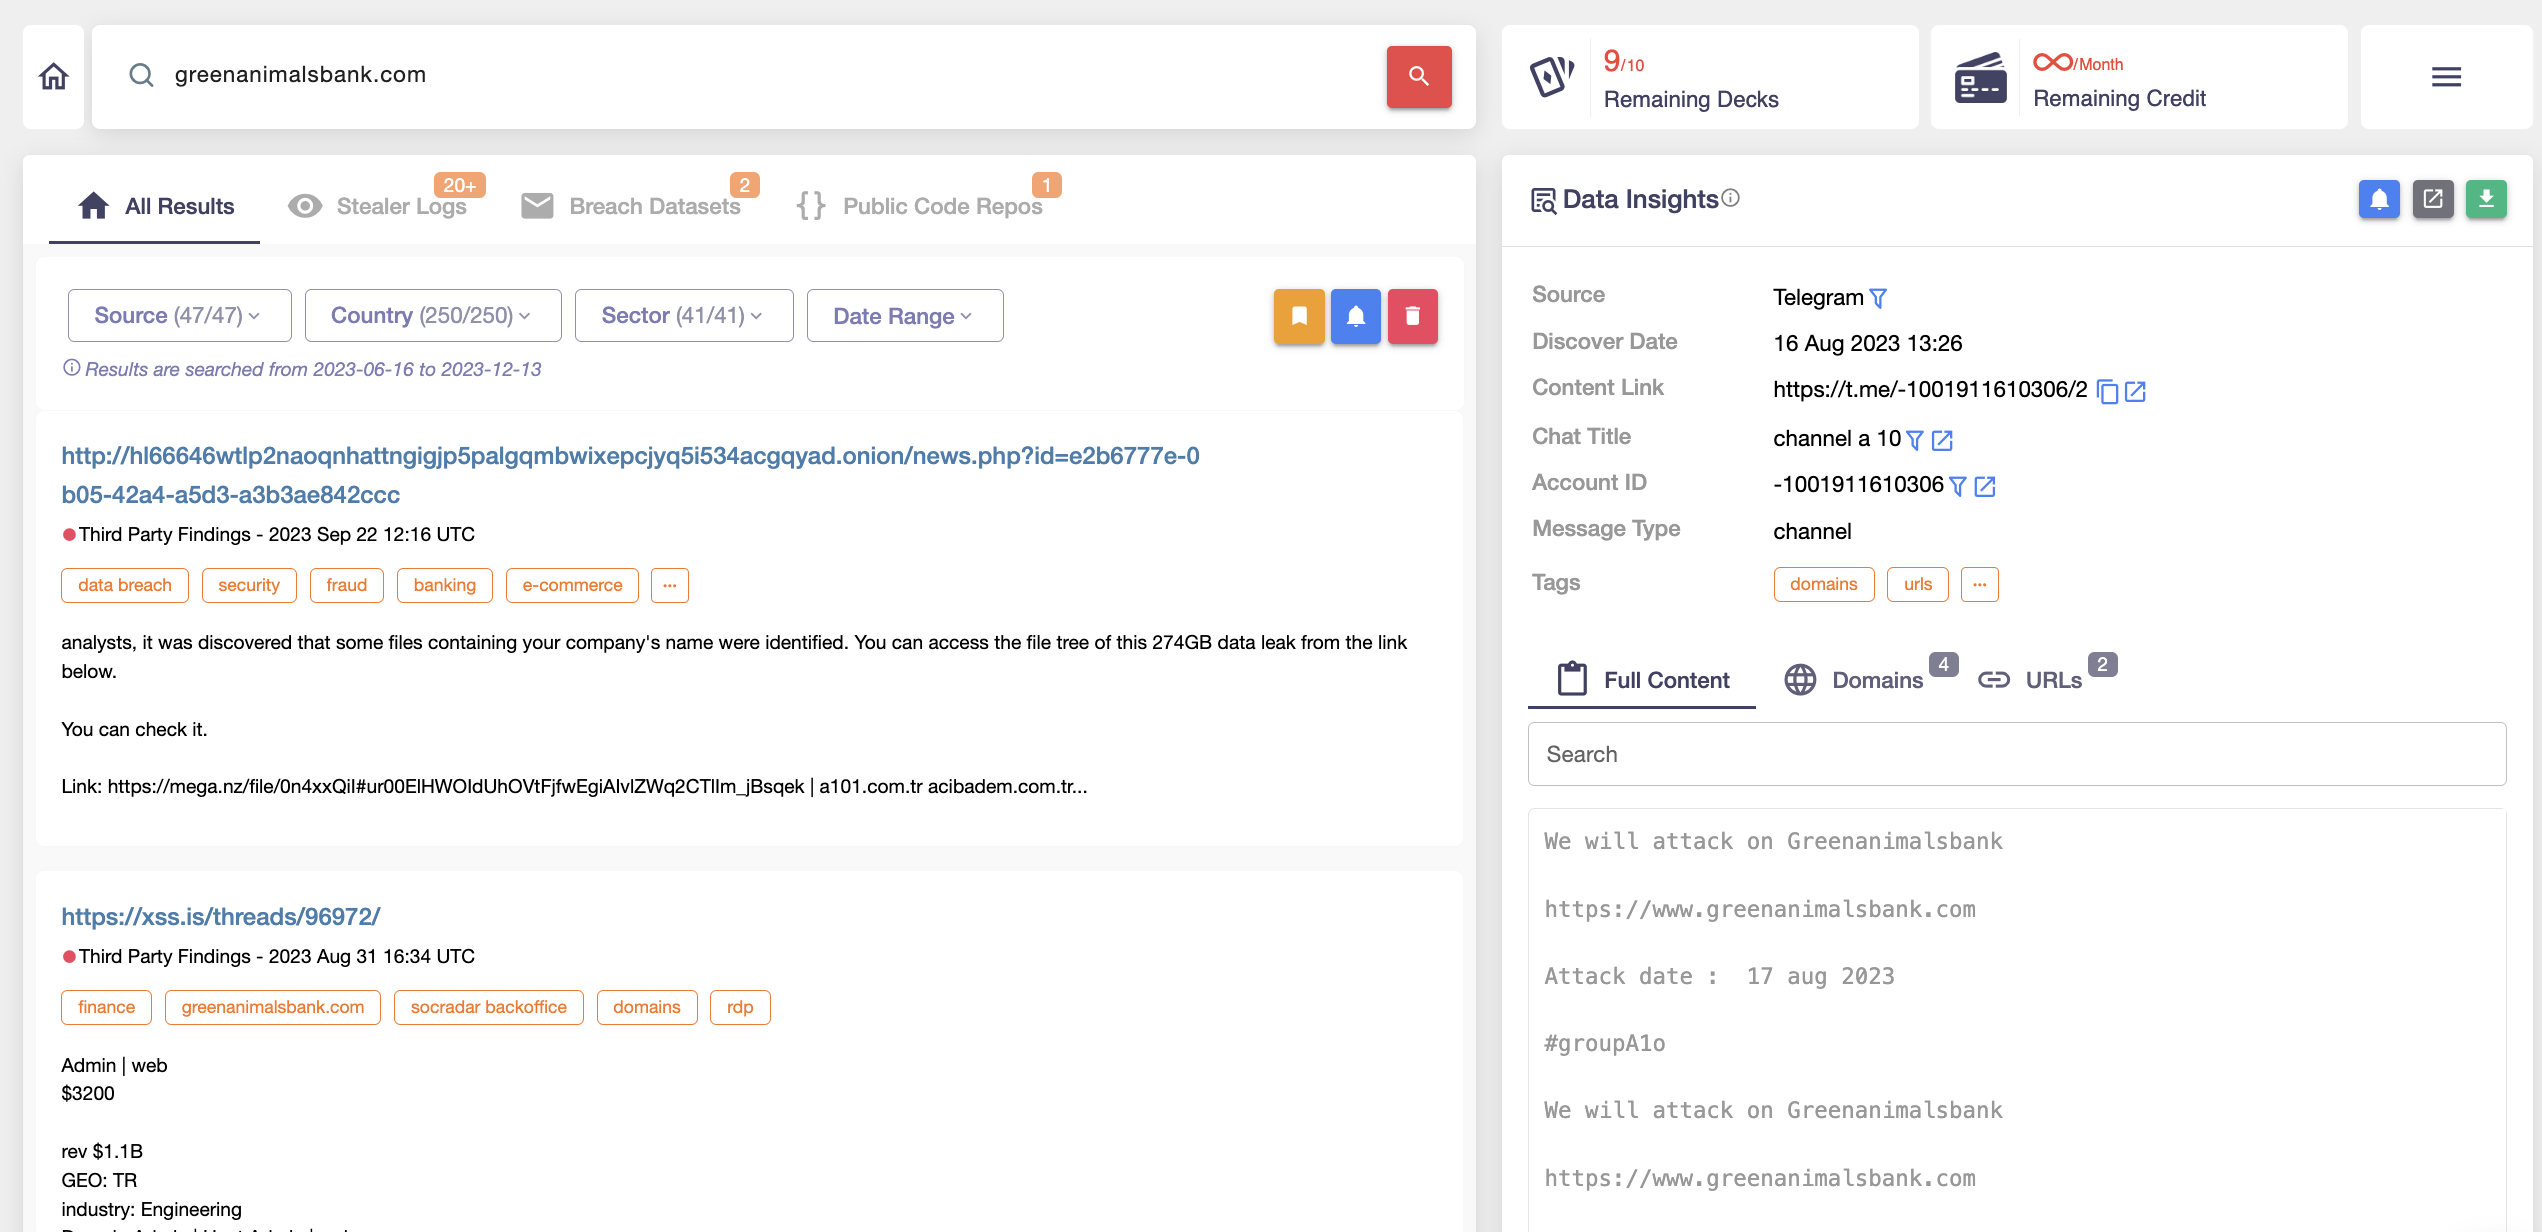The height and width of the screenshot is (1232, 2542).
Task: Click the data breach tag
Action: (x=125, y=585)
